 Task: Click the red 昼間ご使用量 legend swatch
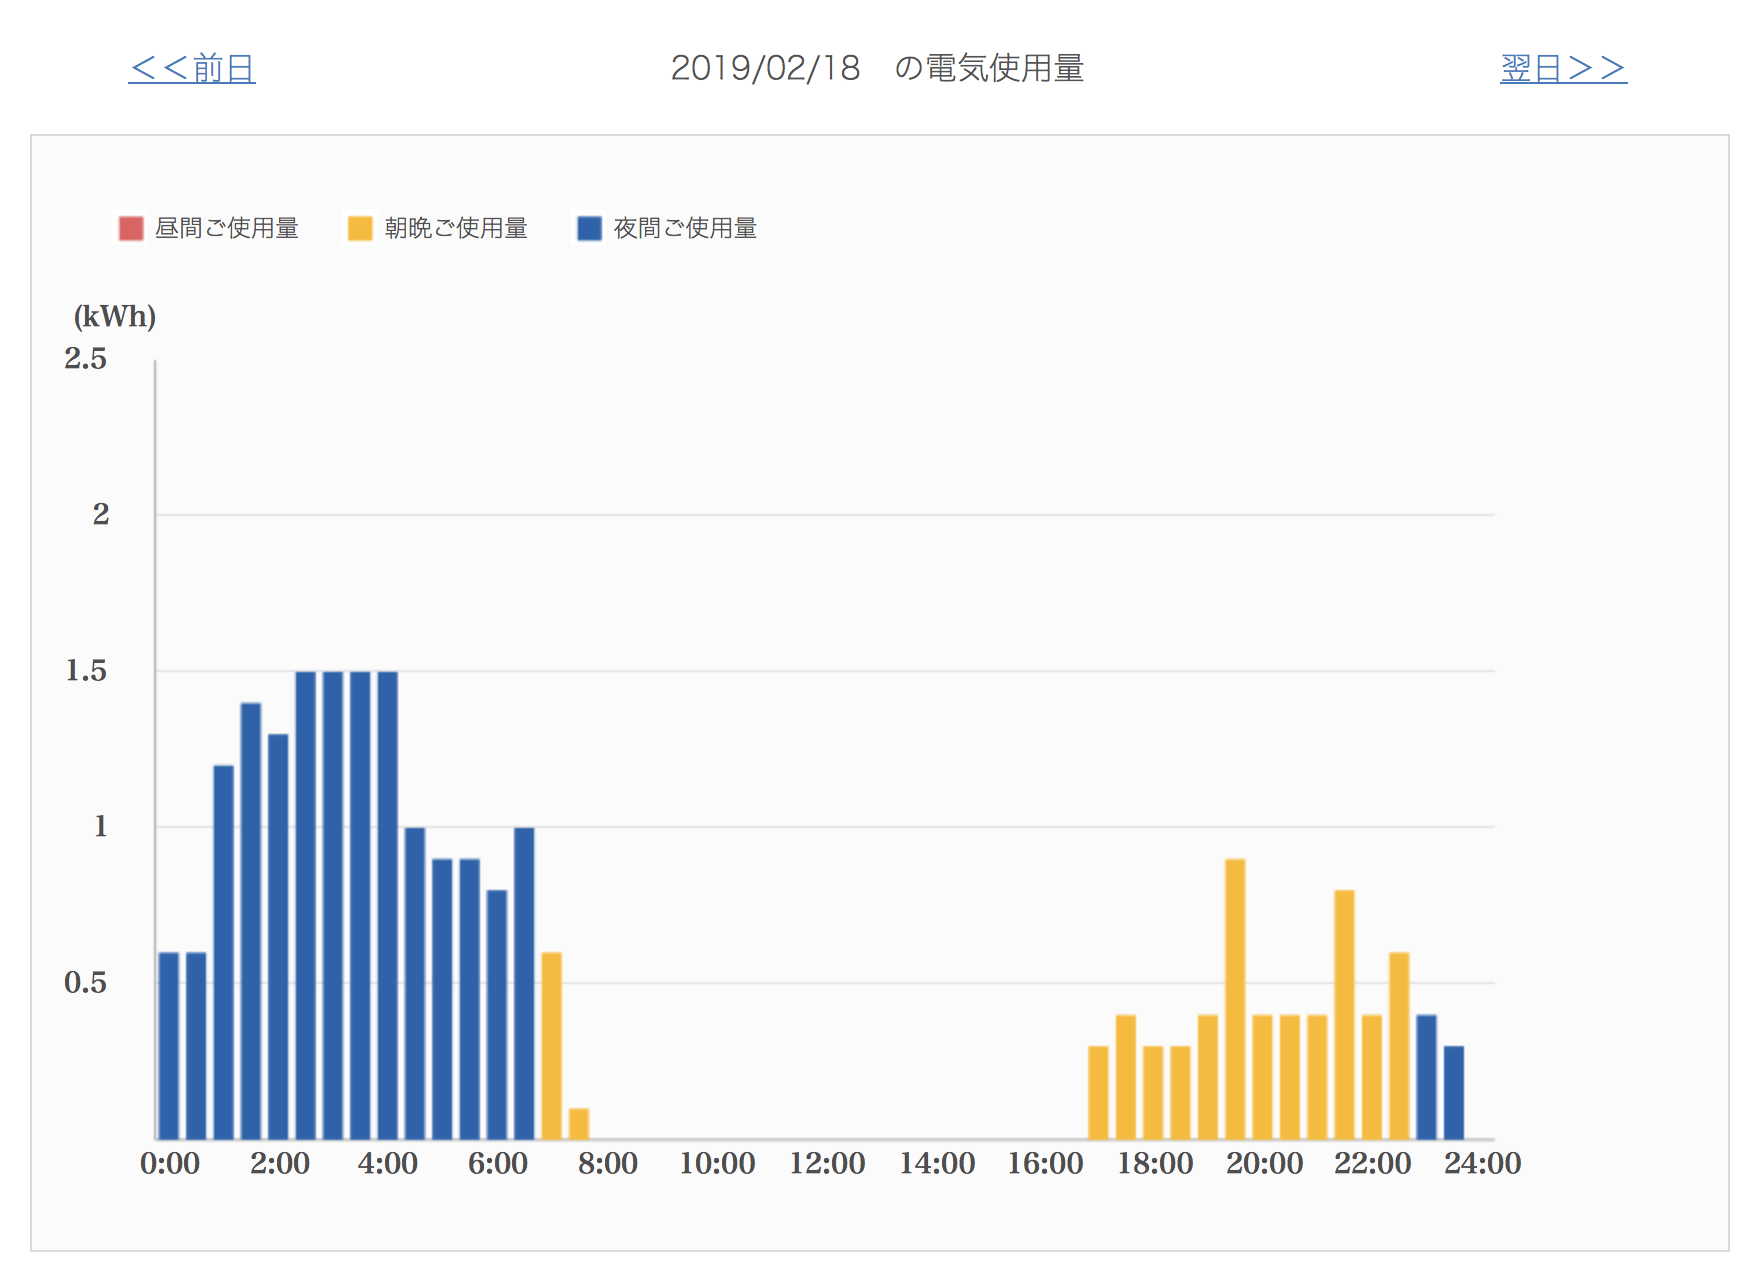(x=131, y=229)
